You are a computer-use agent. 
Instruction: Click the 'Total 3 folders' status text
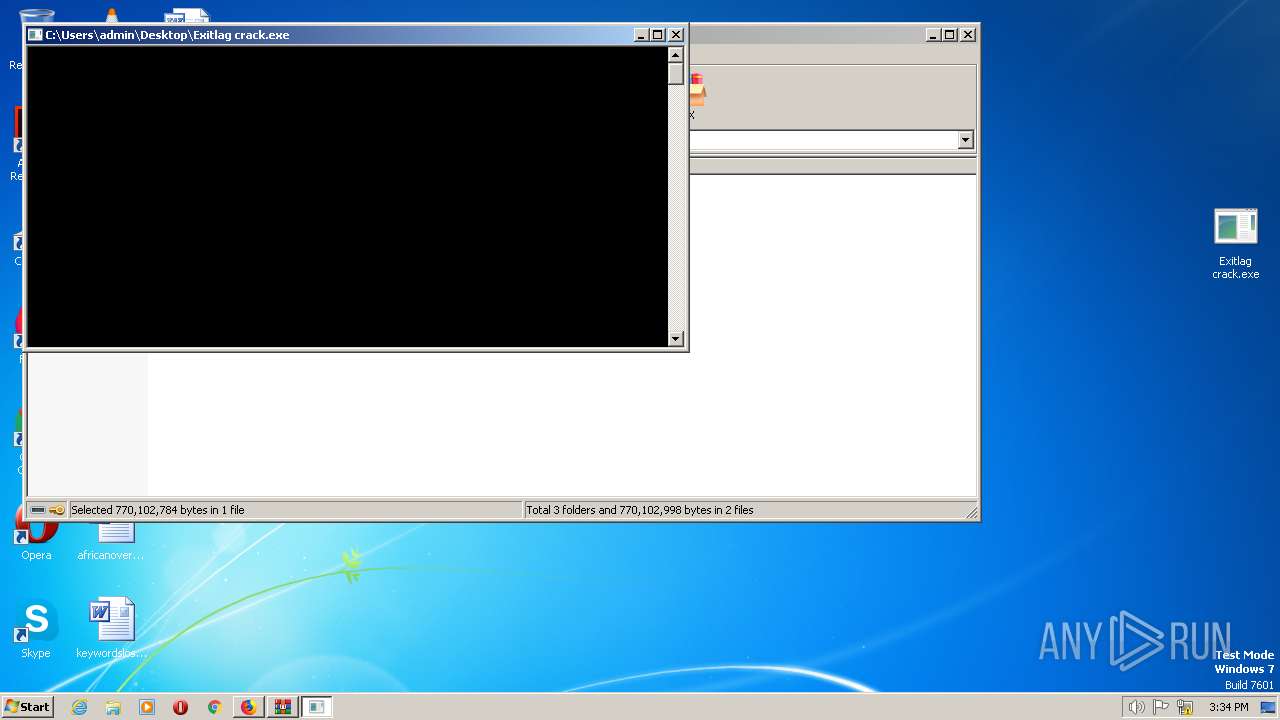pyautogui.click(x=640, y=510)
